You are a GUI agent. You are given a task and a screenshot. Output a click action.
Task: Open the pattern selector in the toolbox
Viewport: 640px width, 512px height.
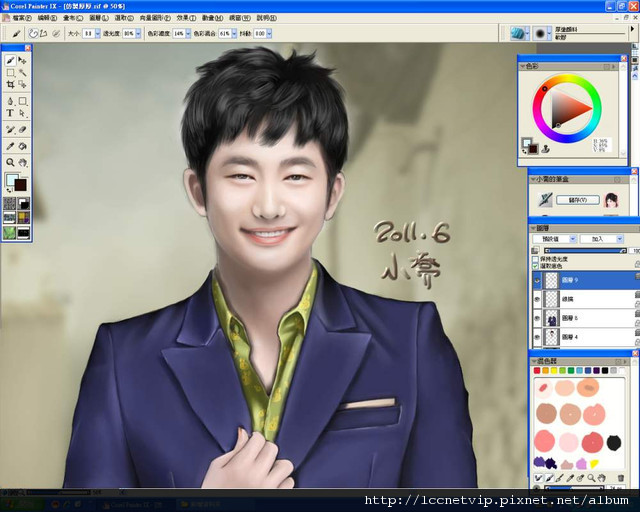click(9, 218)
